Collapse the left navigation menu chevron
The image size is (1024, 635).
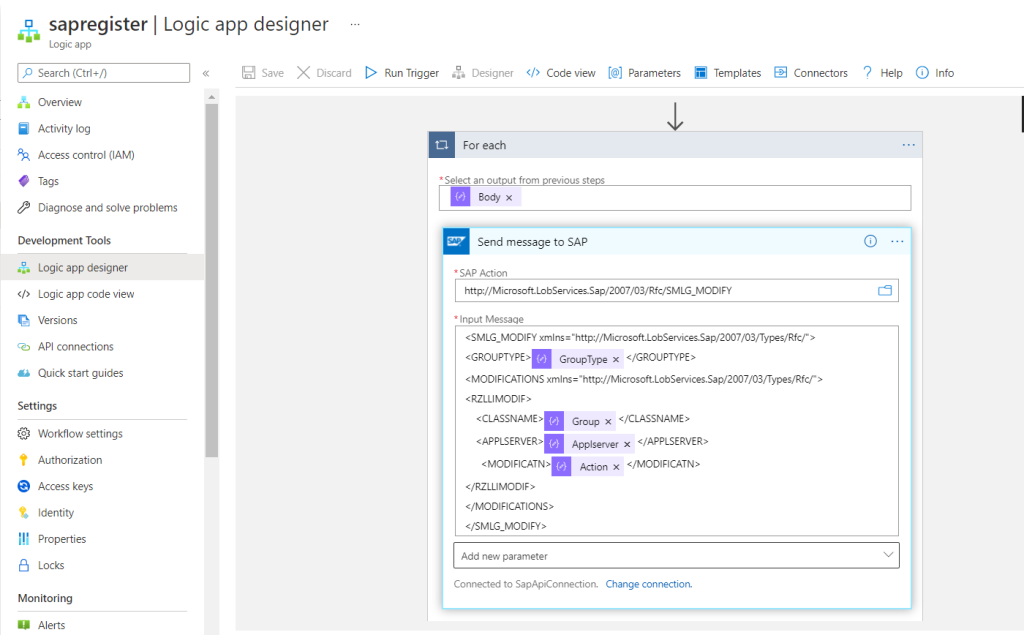(206, 73)
